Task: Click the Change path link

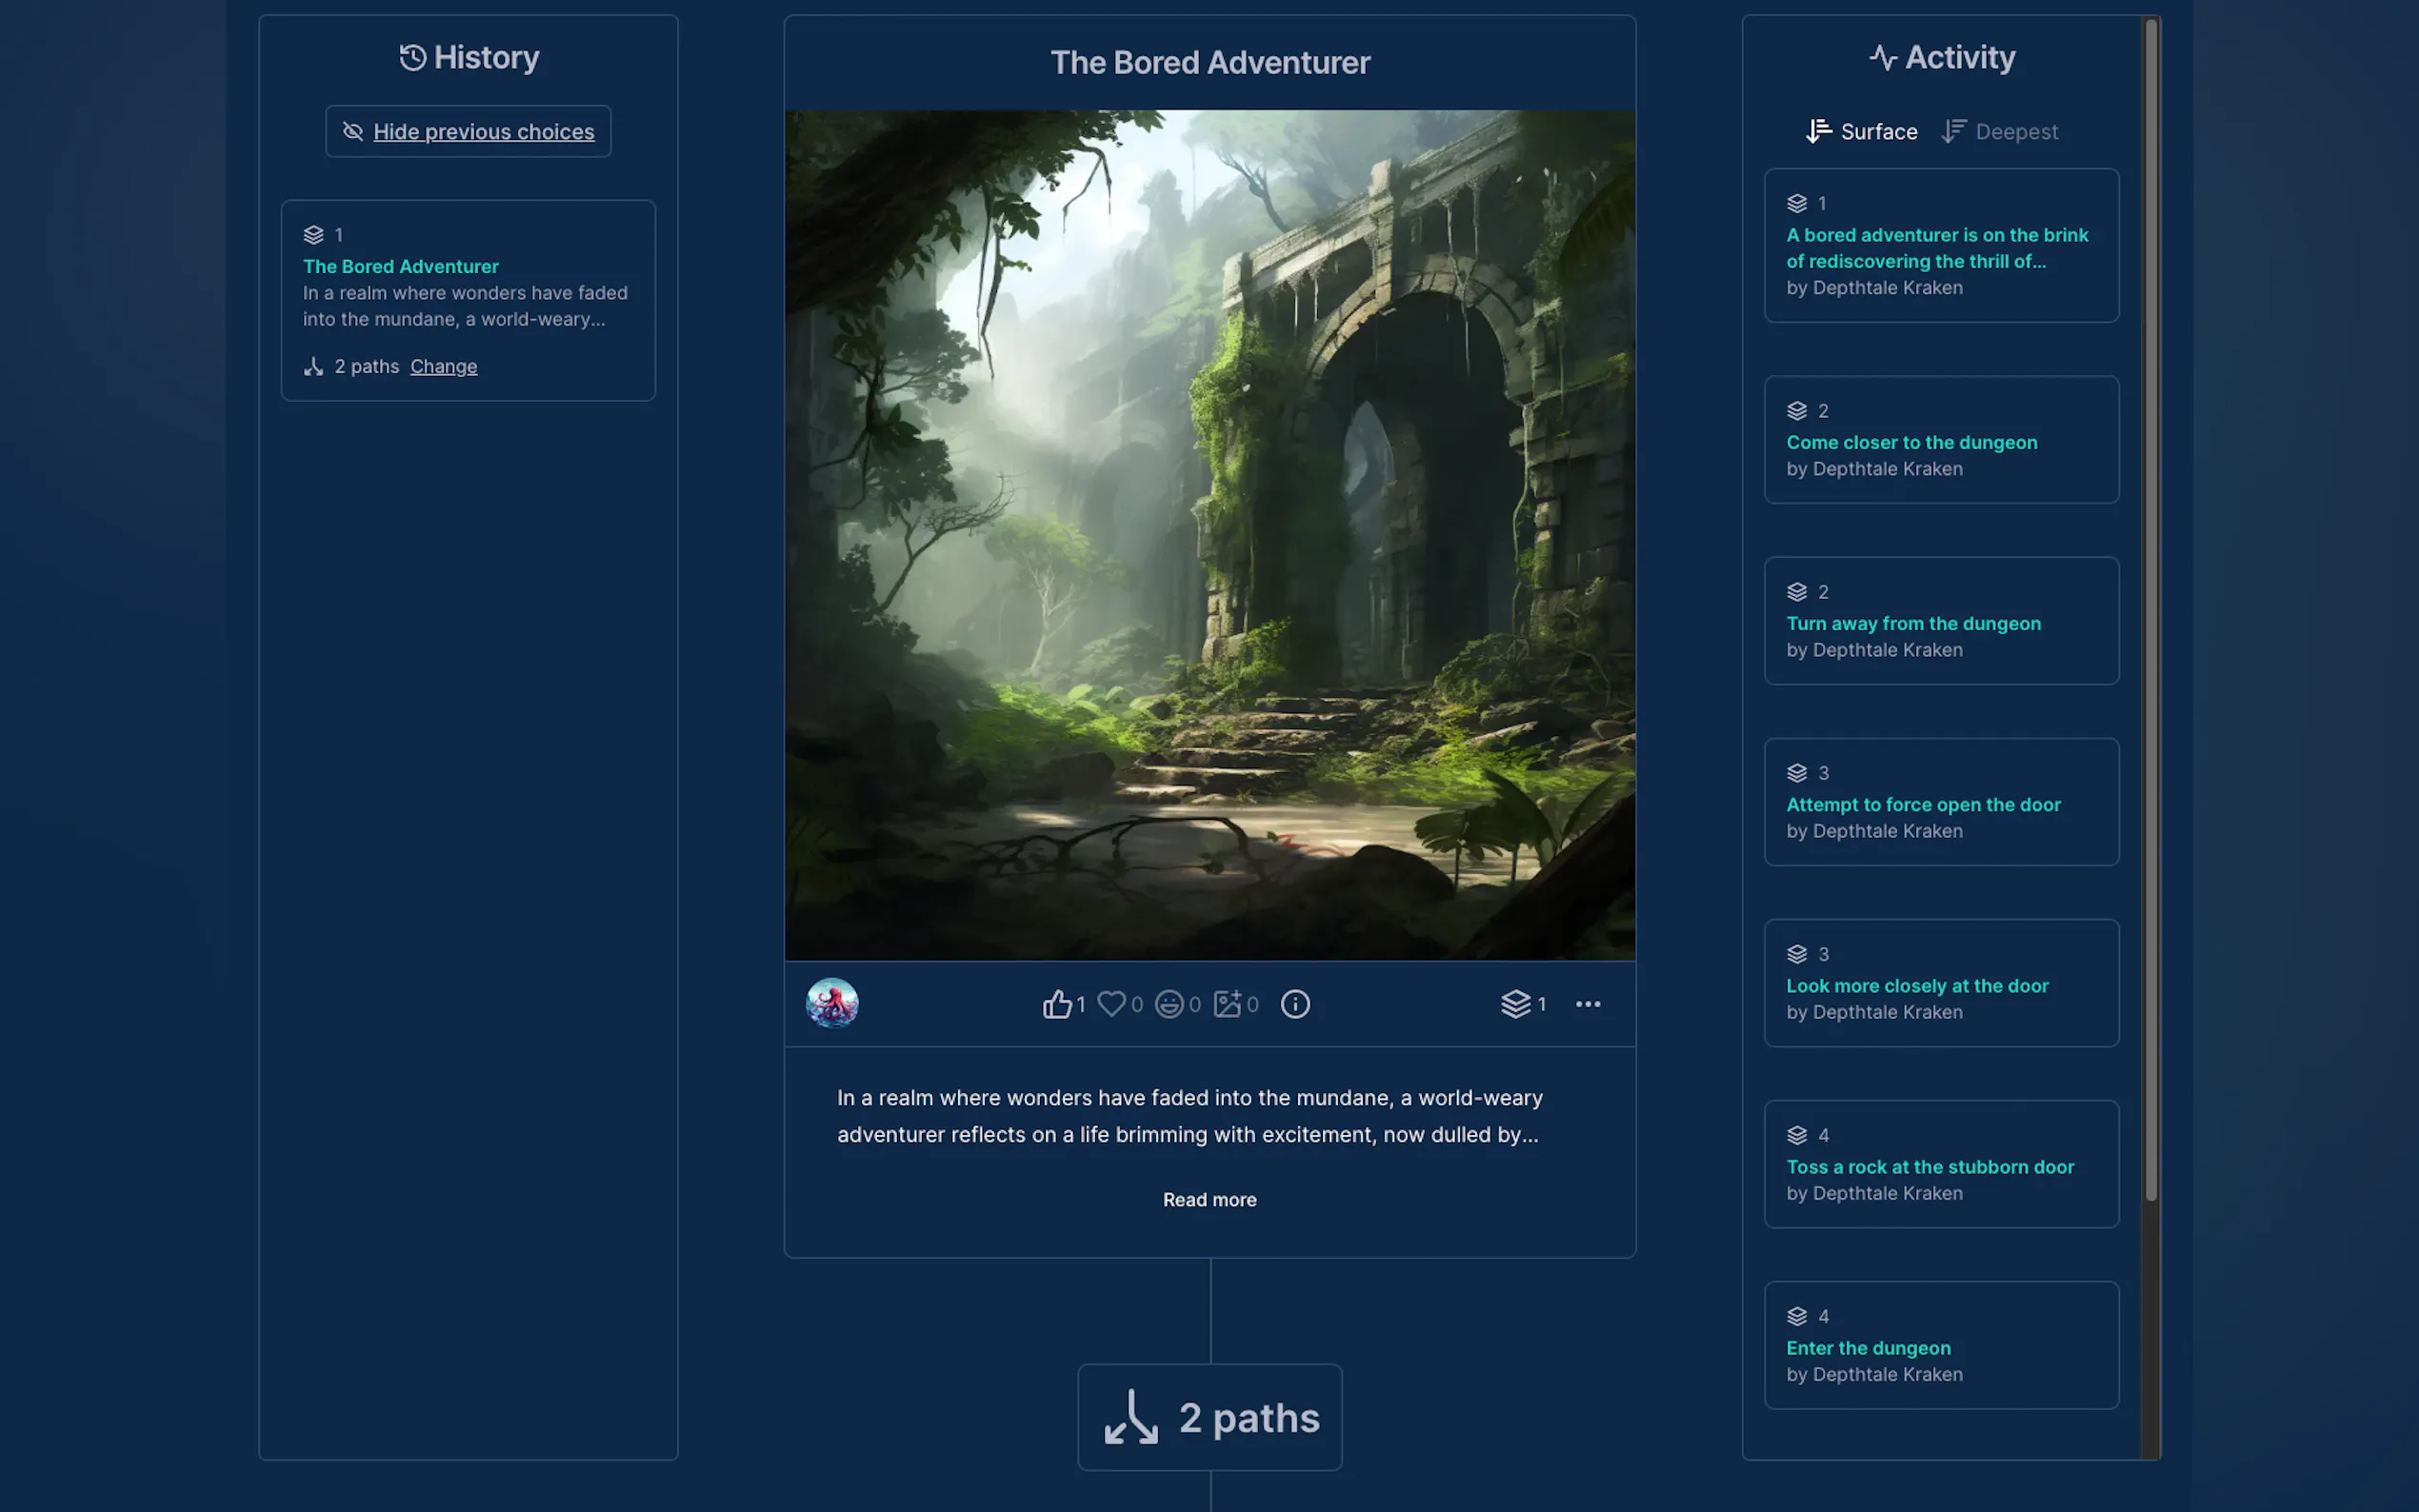Action: tap(443, 367)
